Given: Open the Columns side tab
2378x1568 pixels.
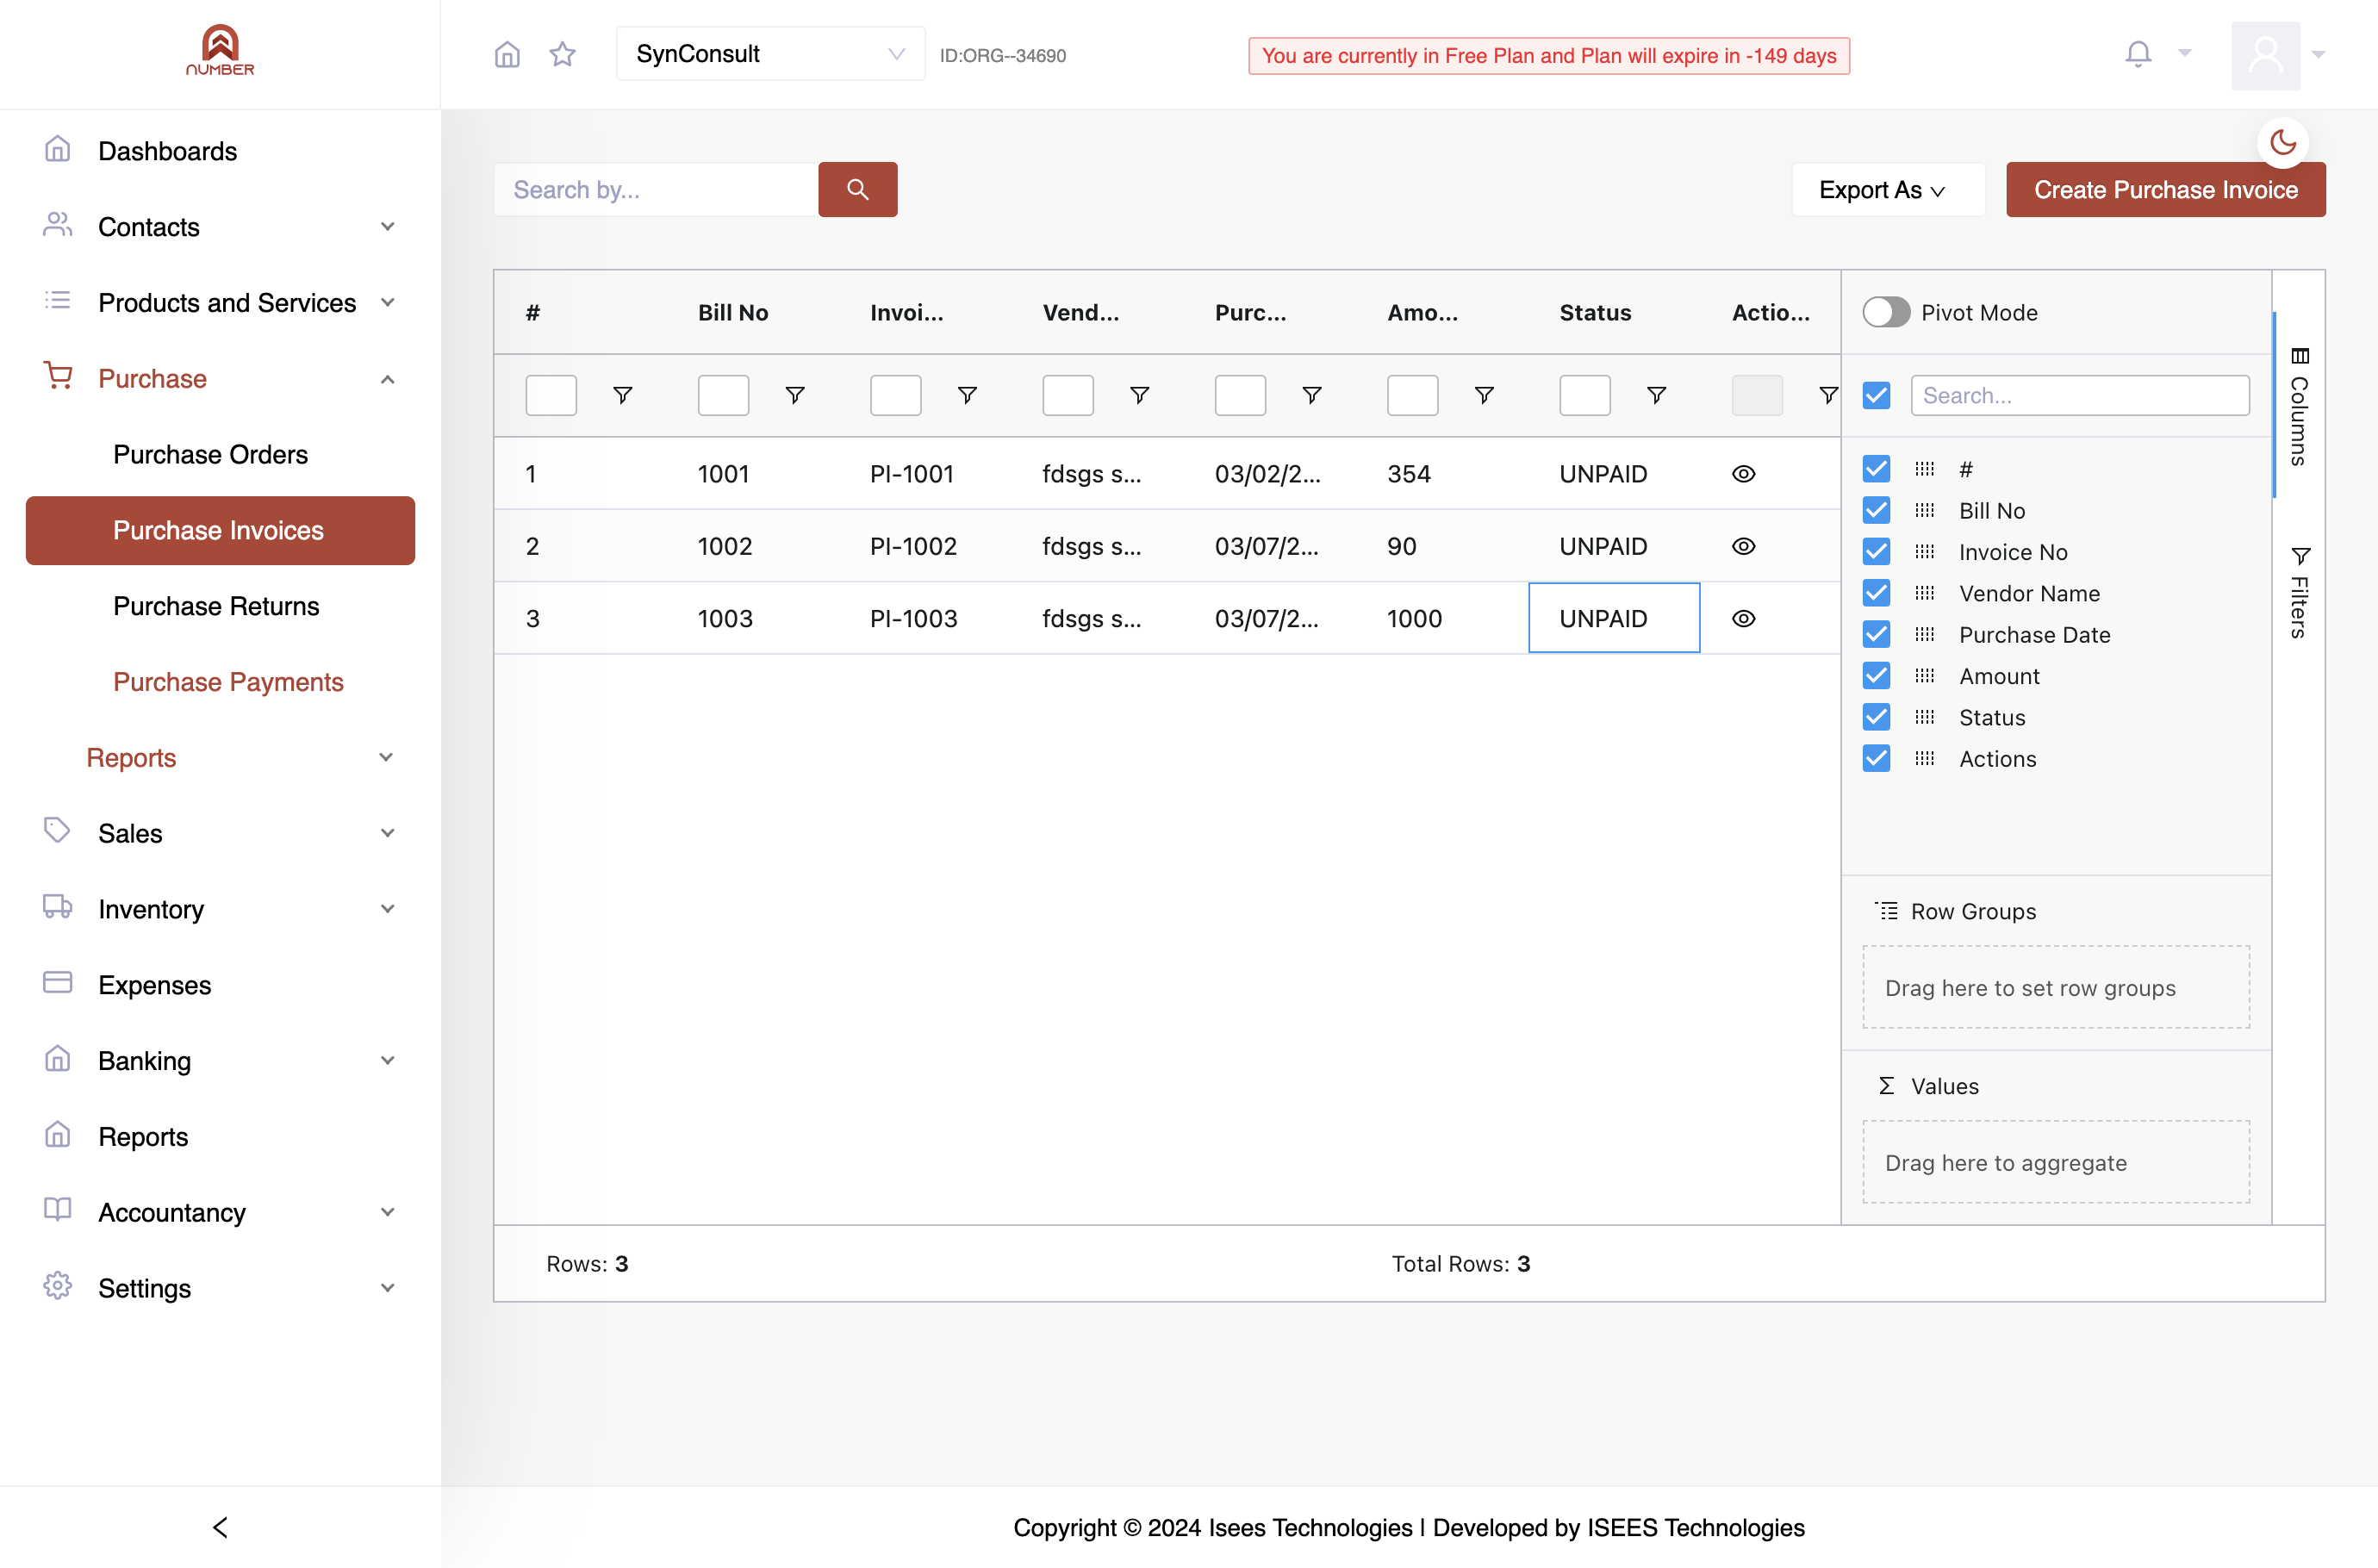Looking at the screenshot, I should click(x=2299, y=405).
